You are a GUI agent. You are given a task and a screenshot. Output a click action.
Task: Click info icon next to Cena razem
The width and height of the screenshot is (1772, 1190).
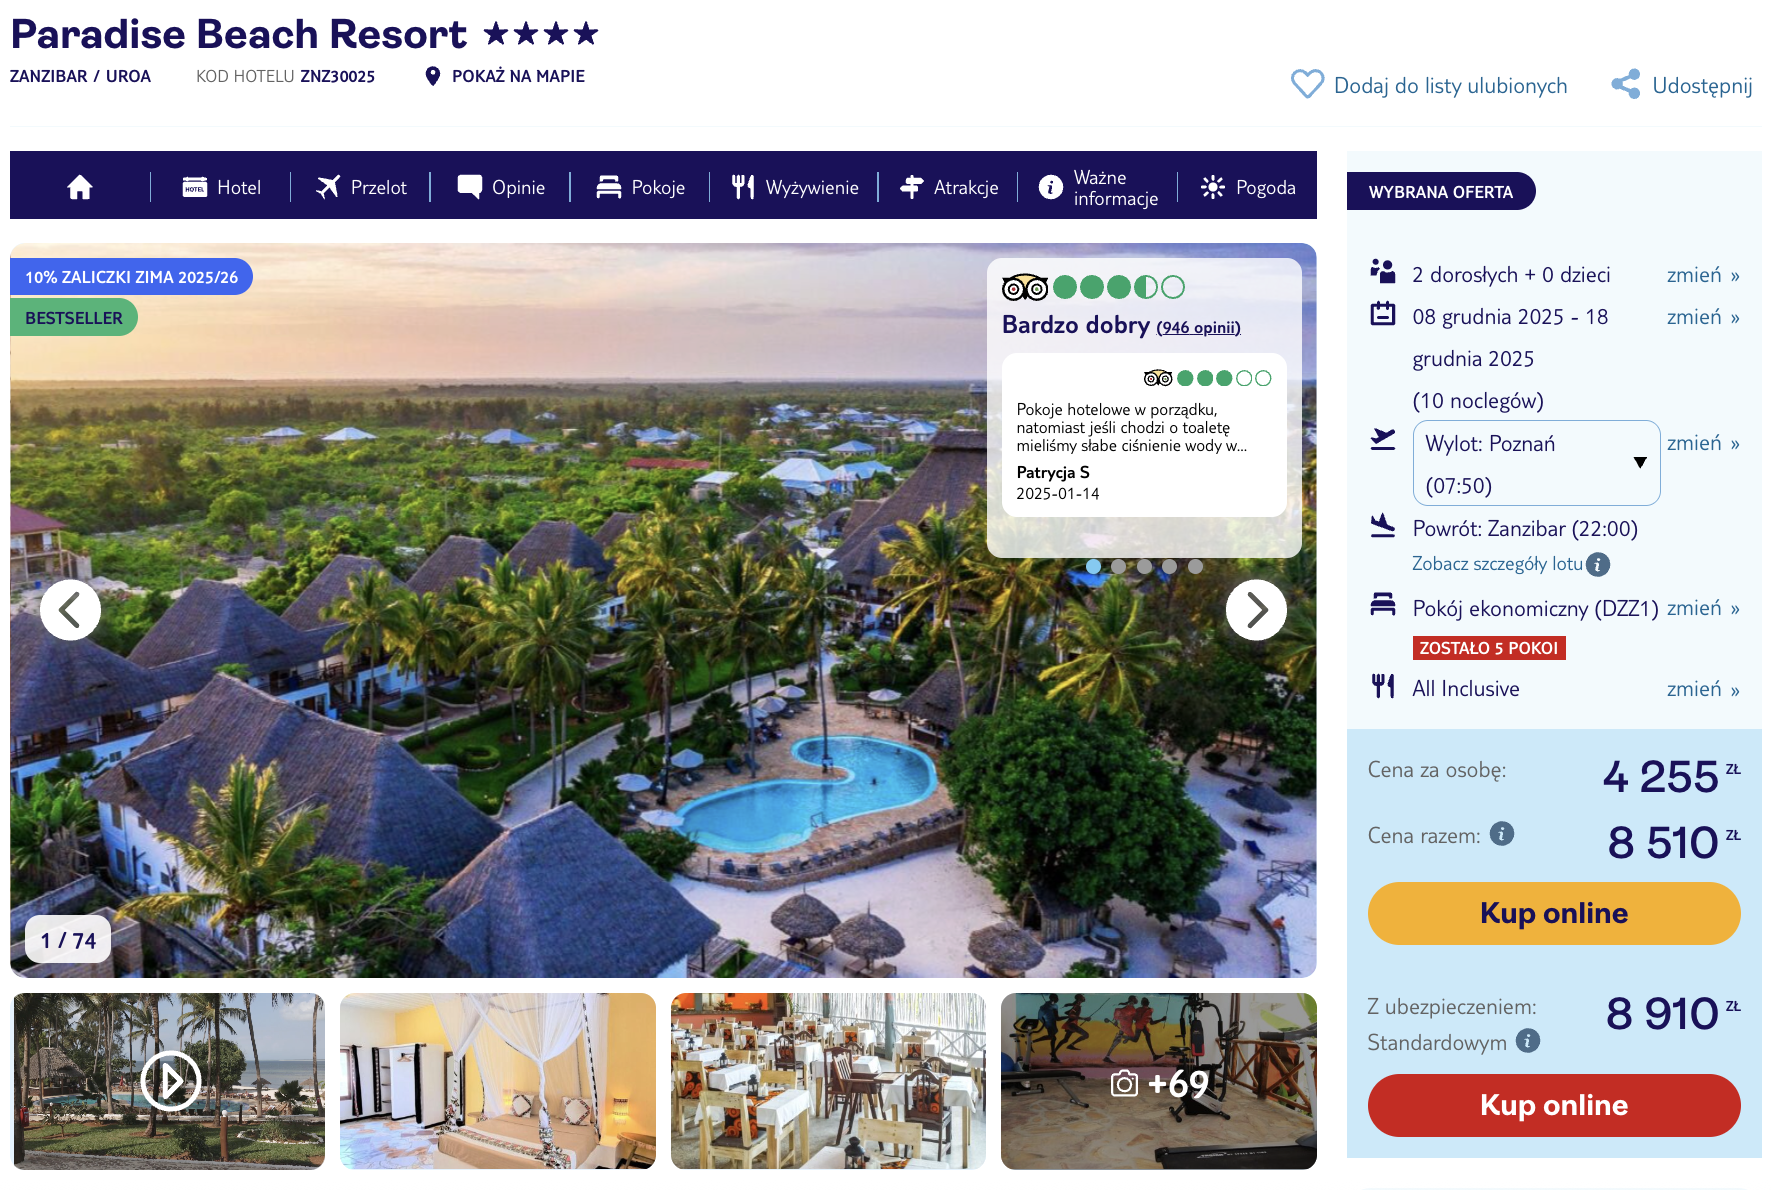[1502, 833]
